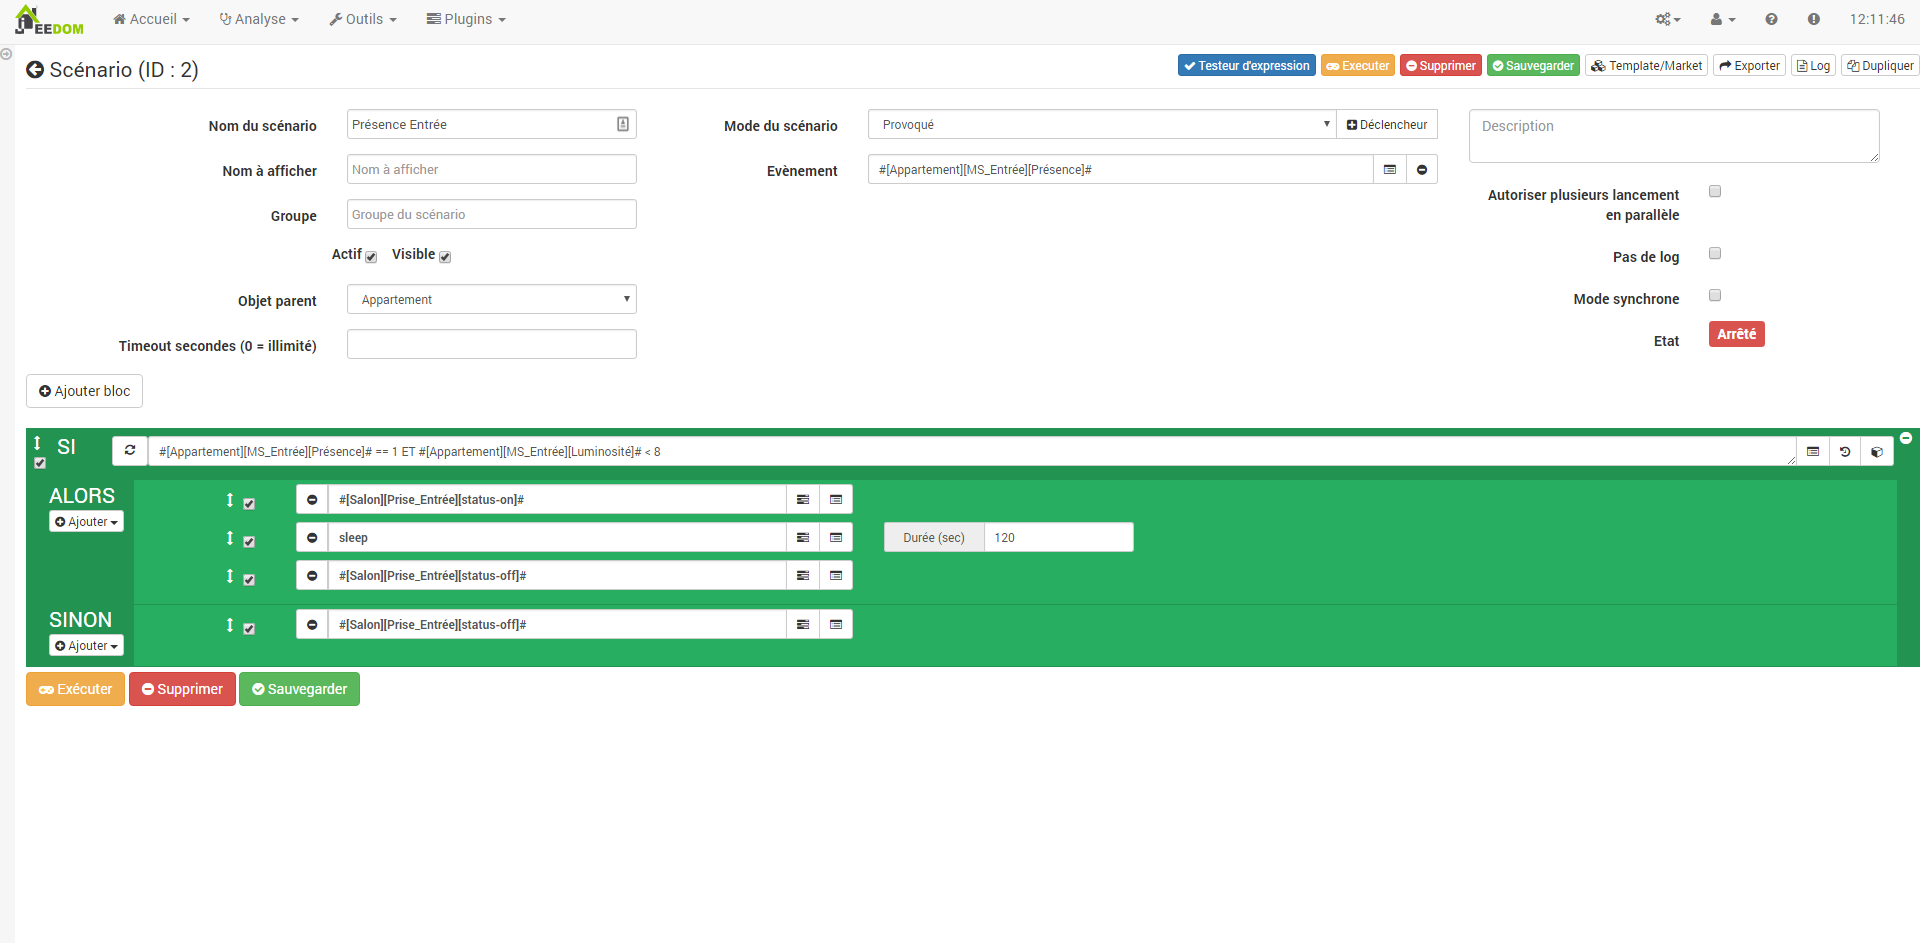The width and height of the screenshot is (1920, 943).
Task: Open action list for the status-on row
Action: coord(802,500)
